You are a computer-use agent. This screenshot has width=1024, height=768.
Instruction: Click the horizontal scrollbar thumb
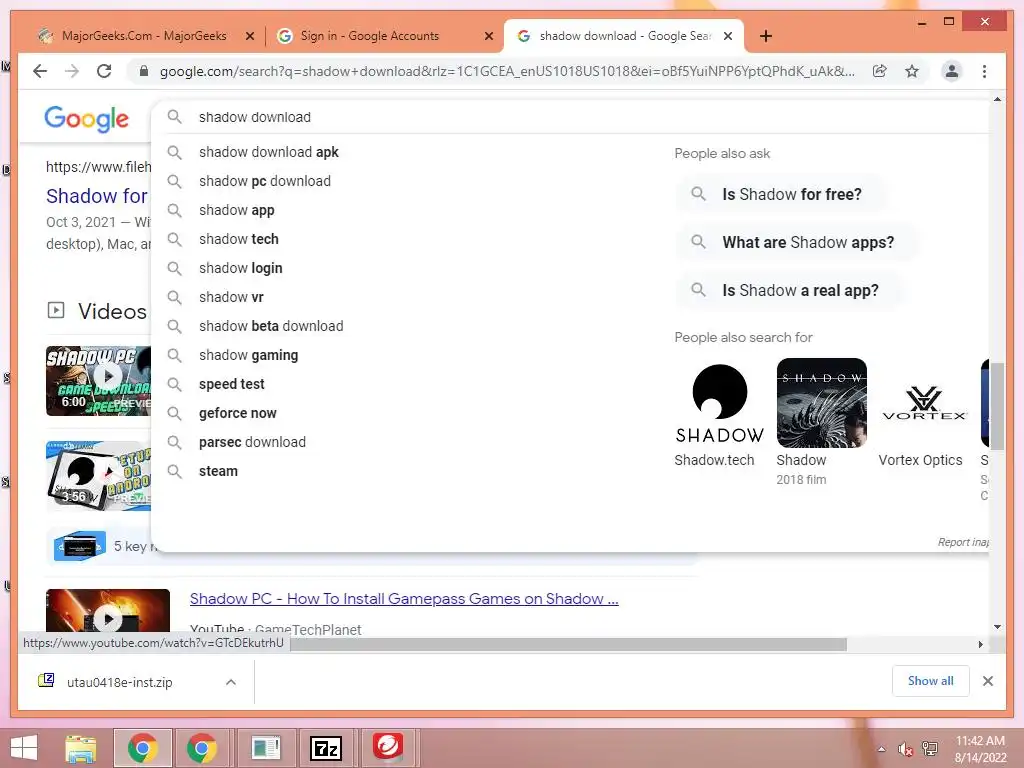tap(568, 645)
